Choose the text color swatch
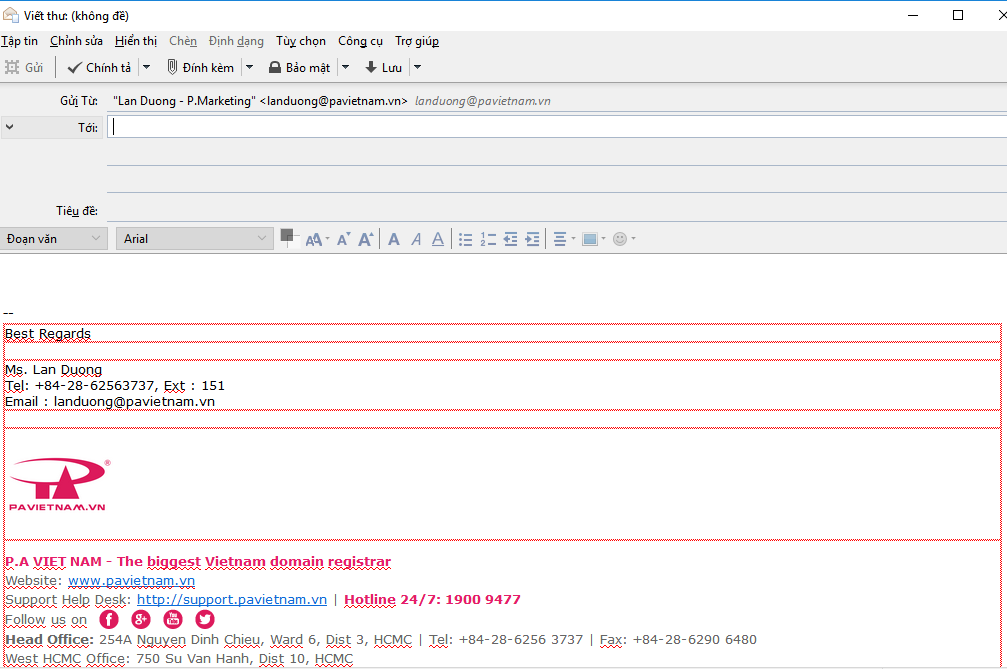Viewport: 1007px width, 669px height. 290,238
